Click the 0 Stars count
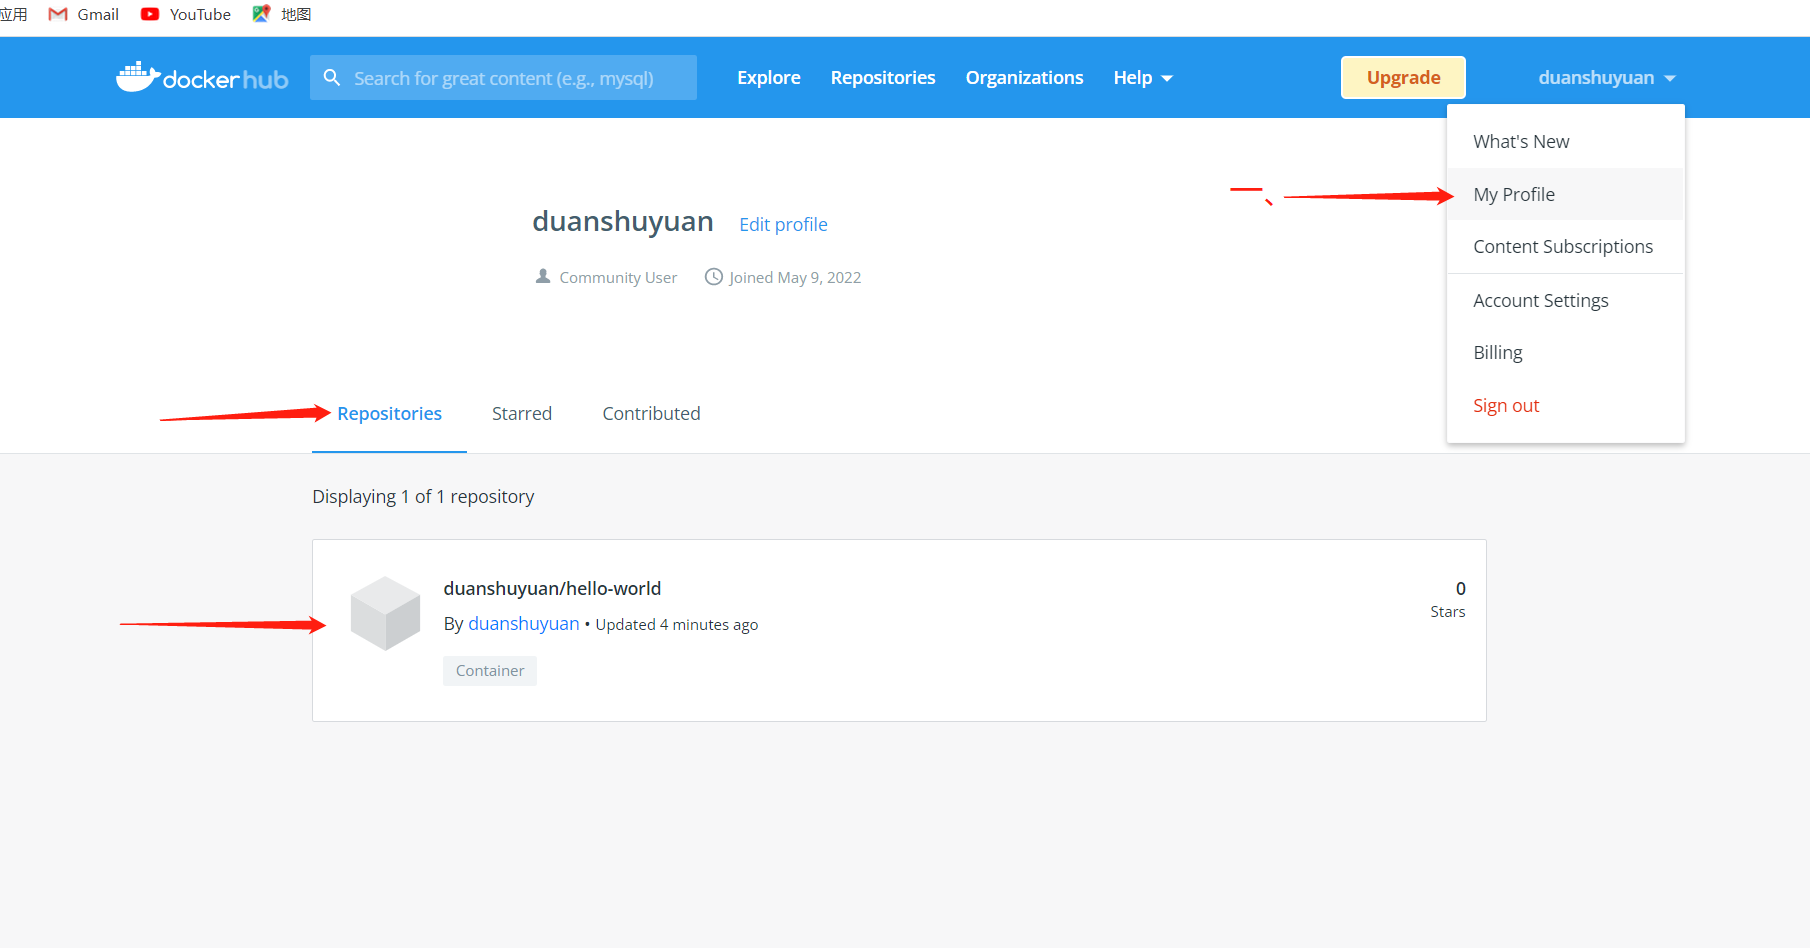Image resolution: width=1810 pixels, height=948 pixels. 1448,599
